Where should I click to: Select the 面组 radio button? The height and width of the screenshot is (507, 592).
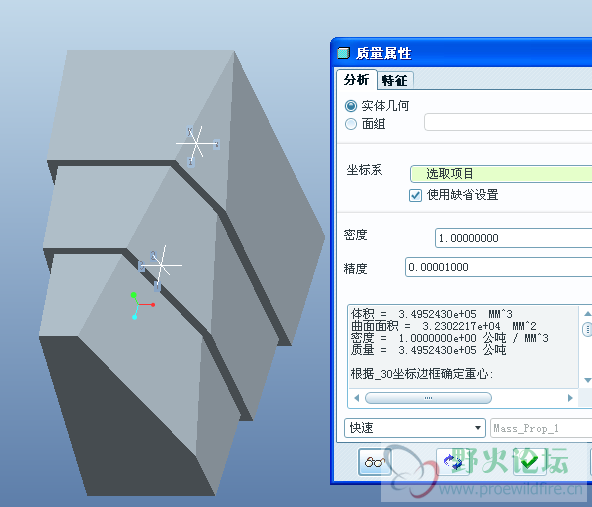click(x=351, y=124)
